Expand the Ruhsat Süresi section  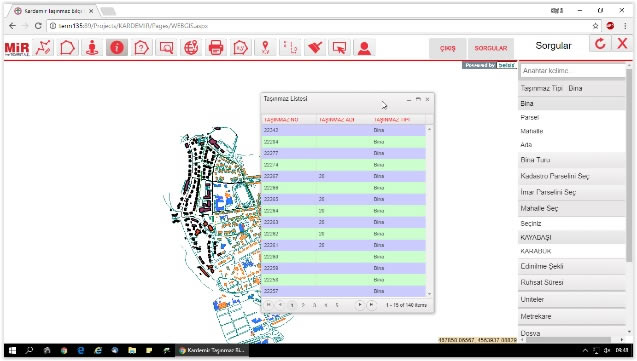[572, 282]
